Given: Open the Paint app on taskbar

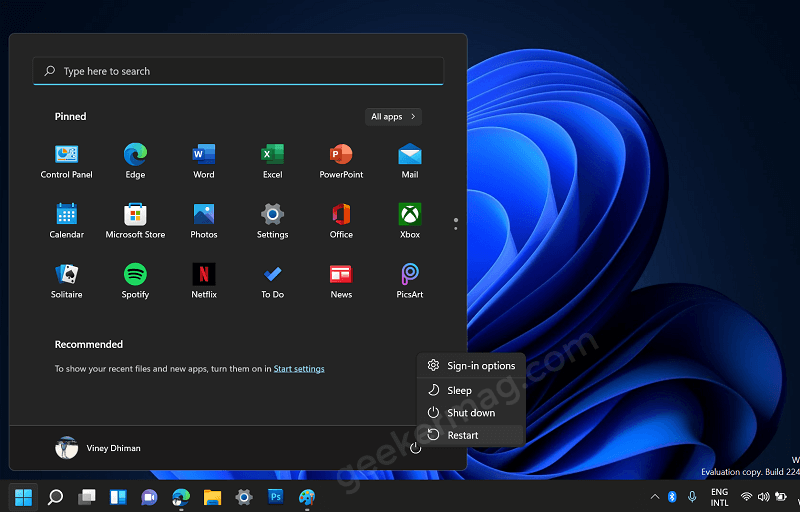Looking at the screenshot, I should [x=307, y=497].
